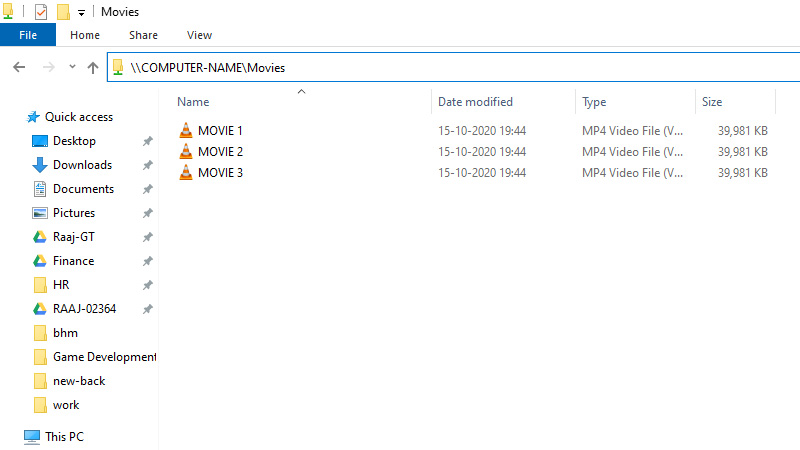Click the Properties quick access toolbar icon
The image size is (800, 450).
41,11
